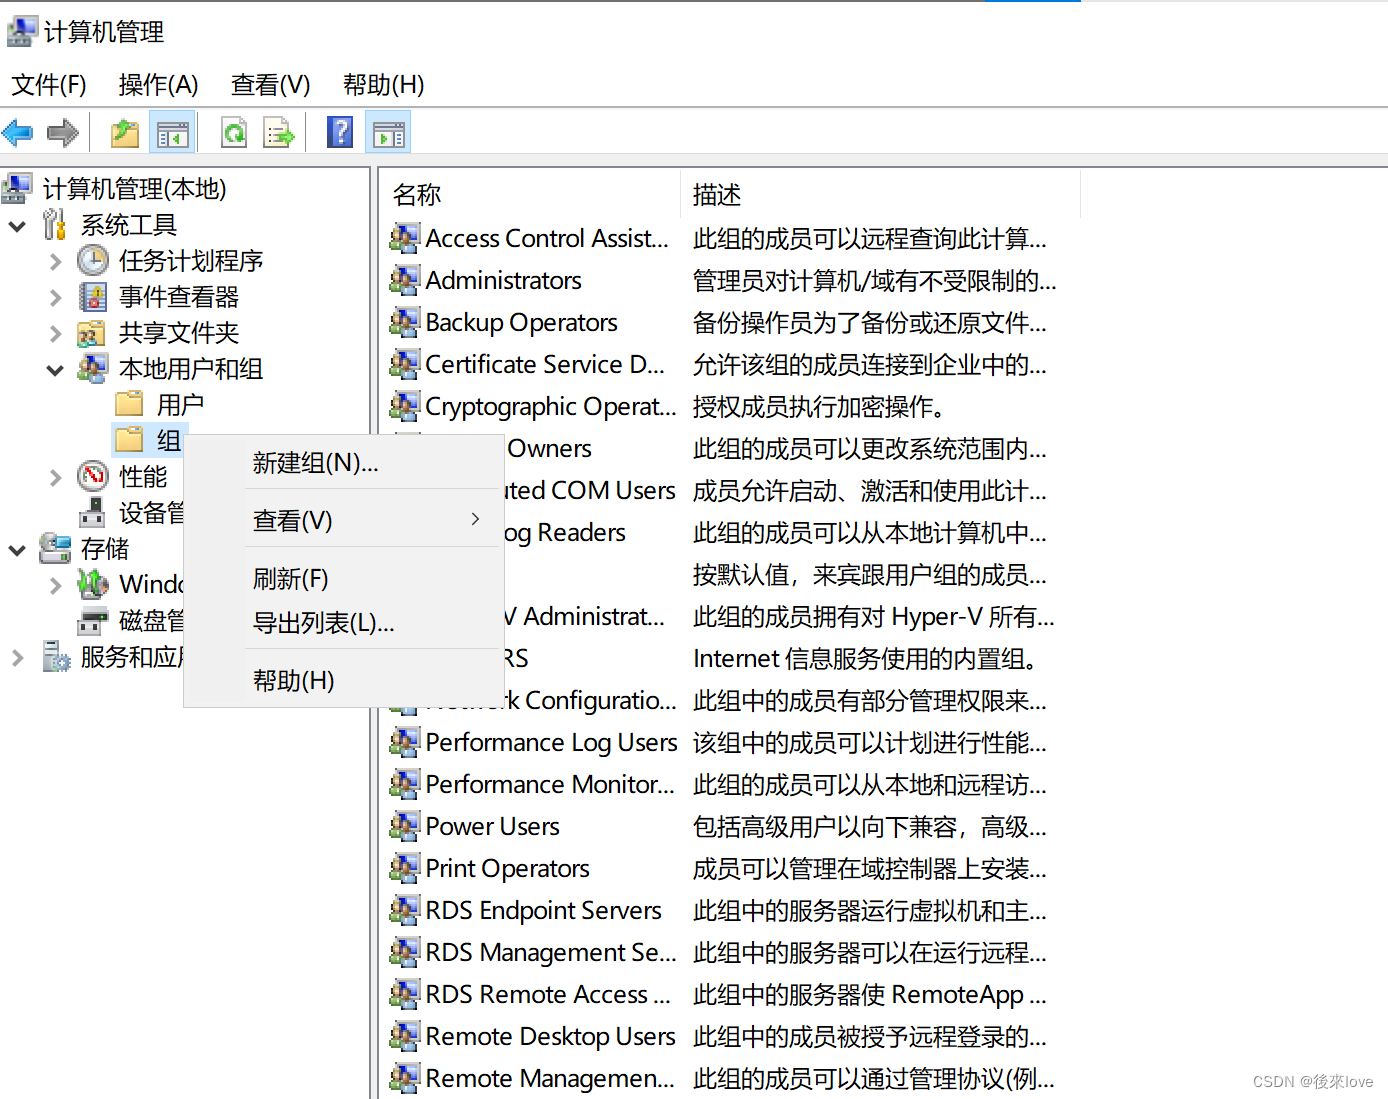Viewport: 1388px width, 1099px height.
Task: Select the Administrators group icon
Action: pos(404,281)
